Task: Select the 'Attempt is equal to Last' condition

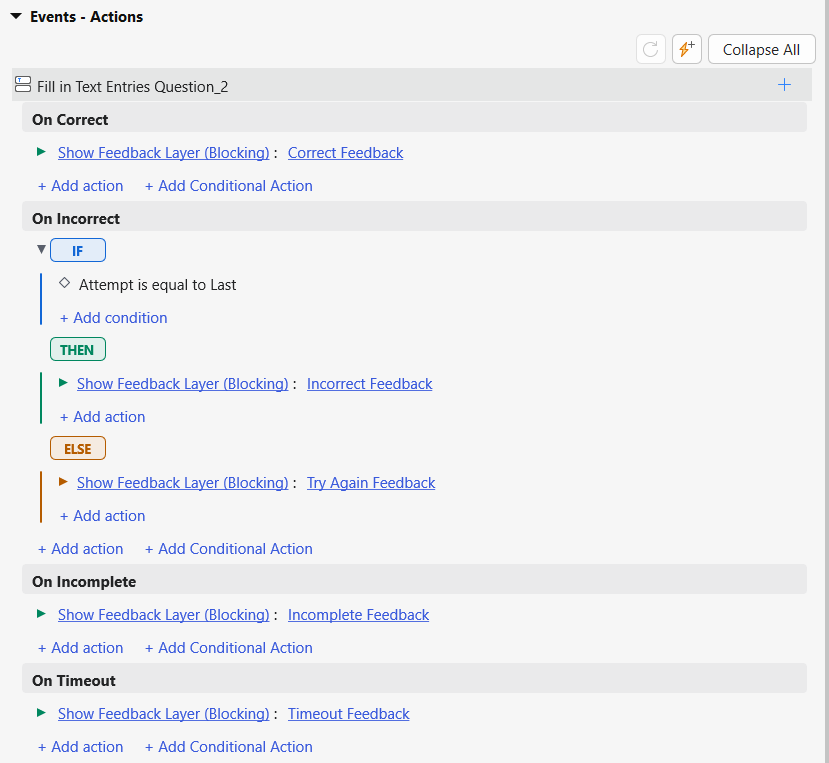Action: point(158,284)
